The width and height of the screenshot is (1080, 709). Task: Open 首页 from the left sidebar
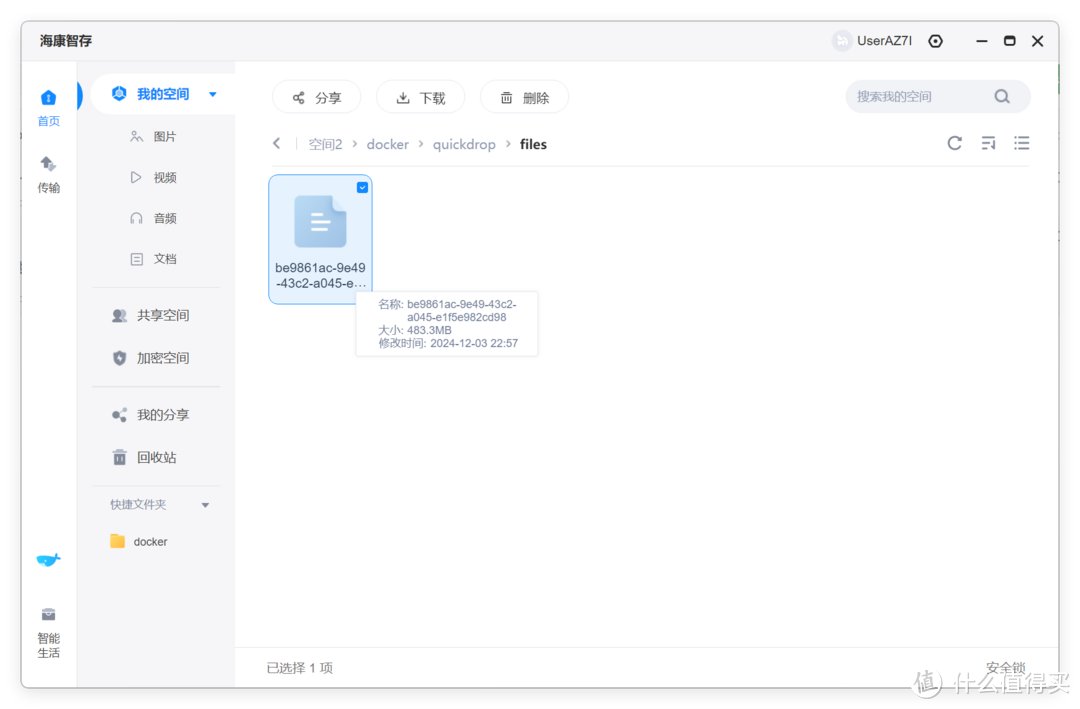coord(48,106)
